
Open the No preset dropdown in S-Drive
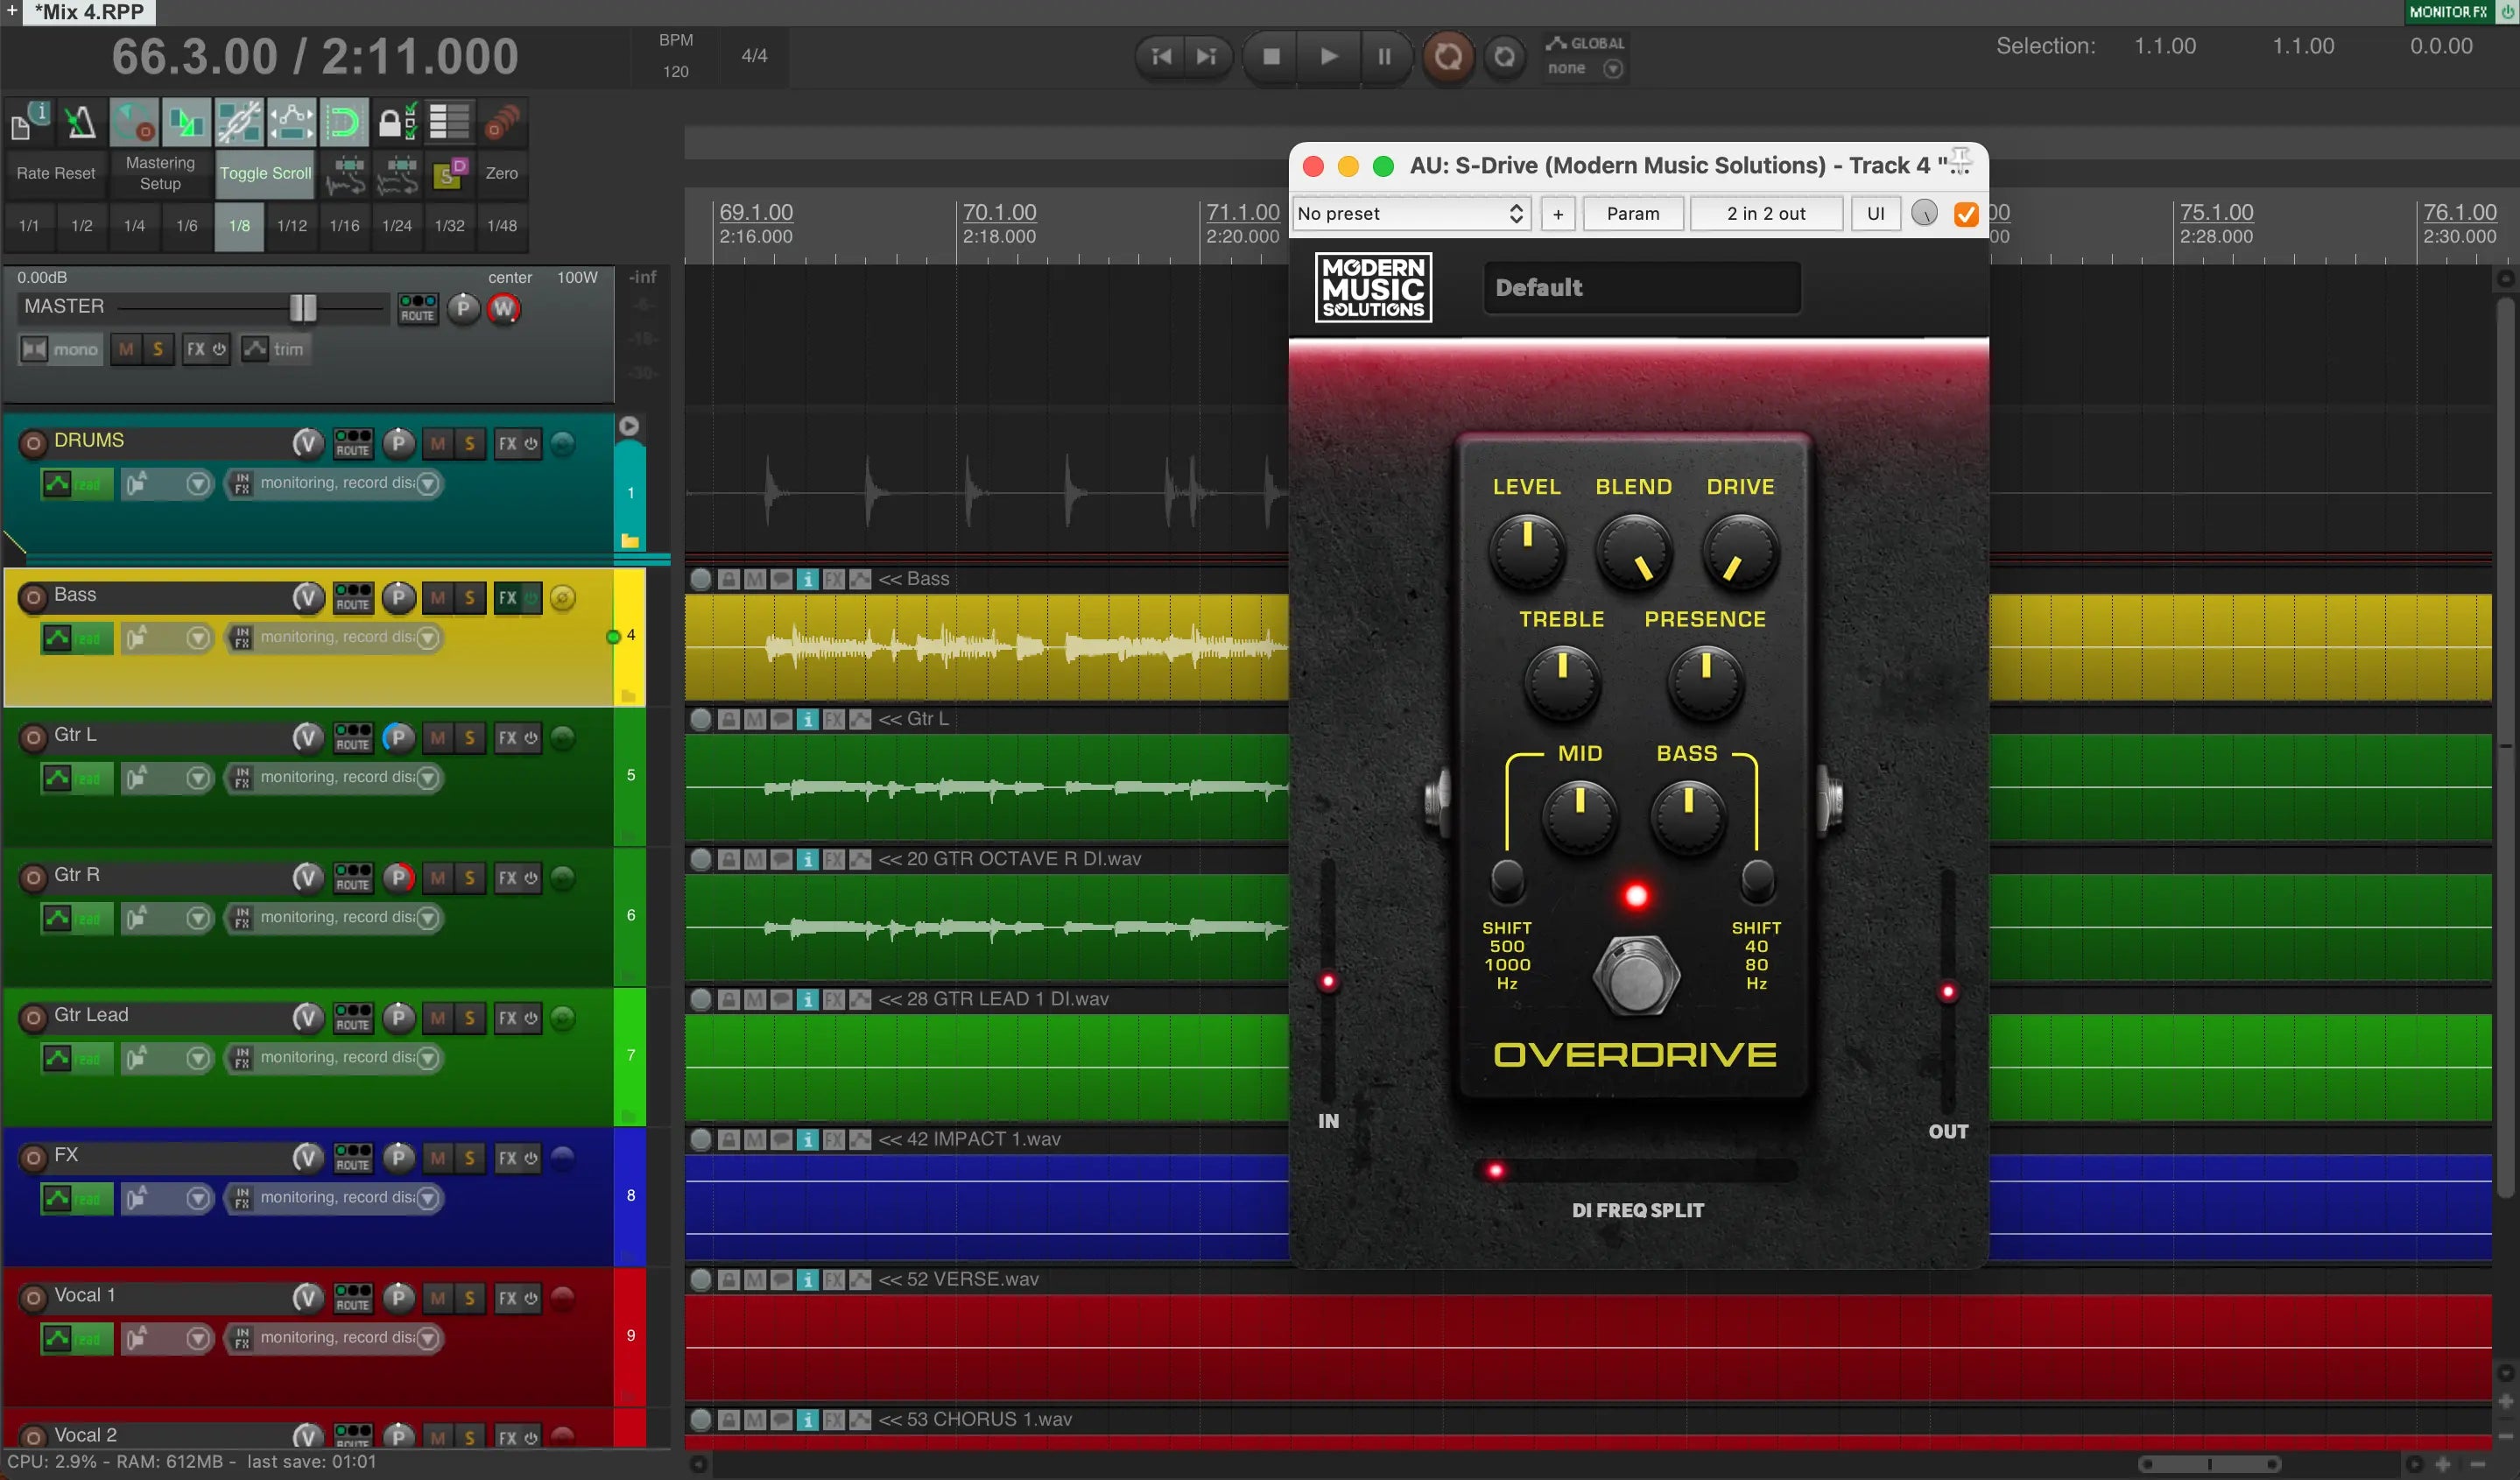tap(1409, 211)
